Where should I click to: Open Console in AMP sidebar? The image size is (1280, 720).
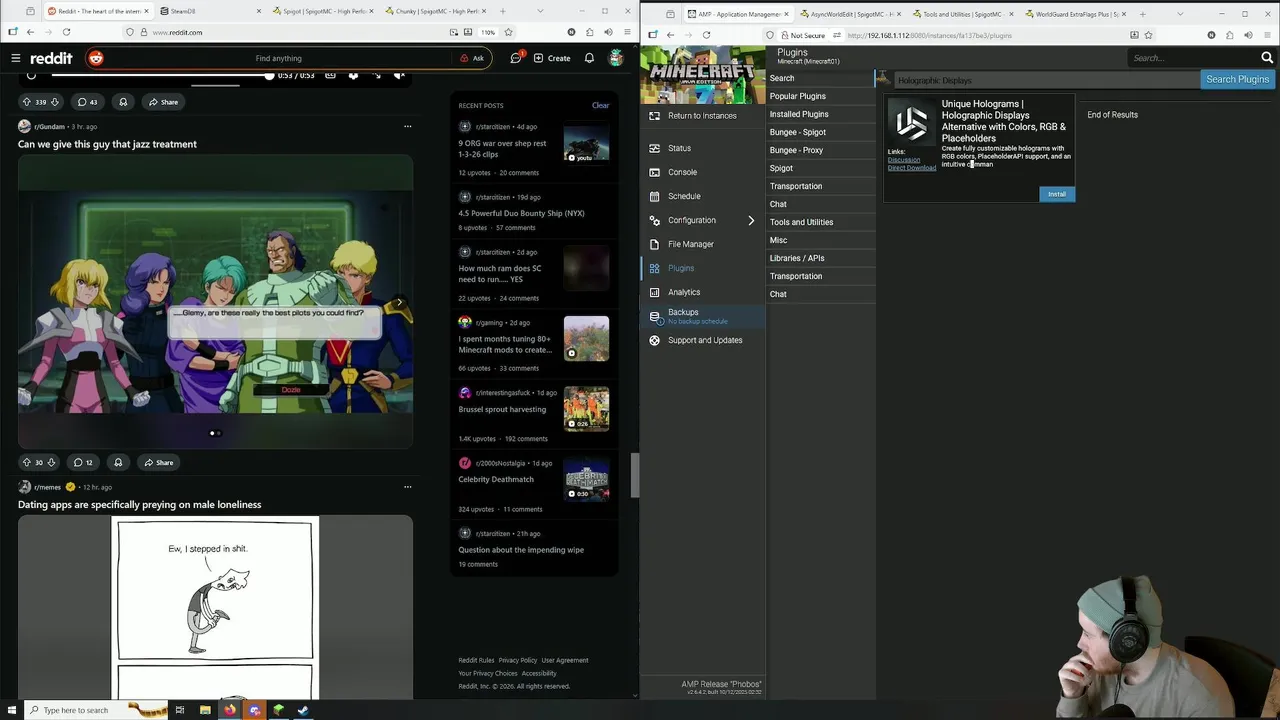click(x=702, y=172)
